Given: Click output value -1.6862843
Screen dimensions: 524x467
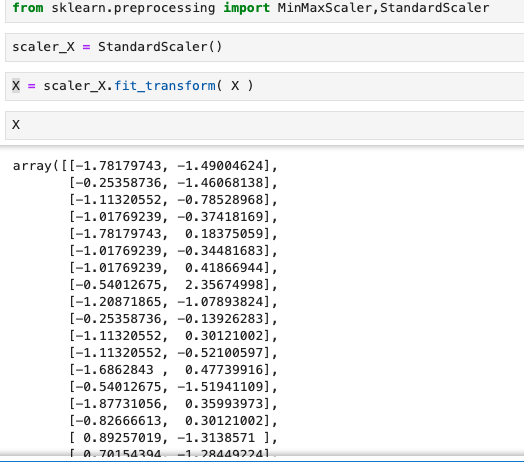Looking at the screenshot, I should [115, 370].
